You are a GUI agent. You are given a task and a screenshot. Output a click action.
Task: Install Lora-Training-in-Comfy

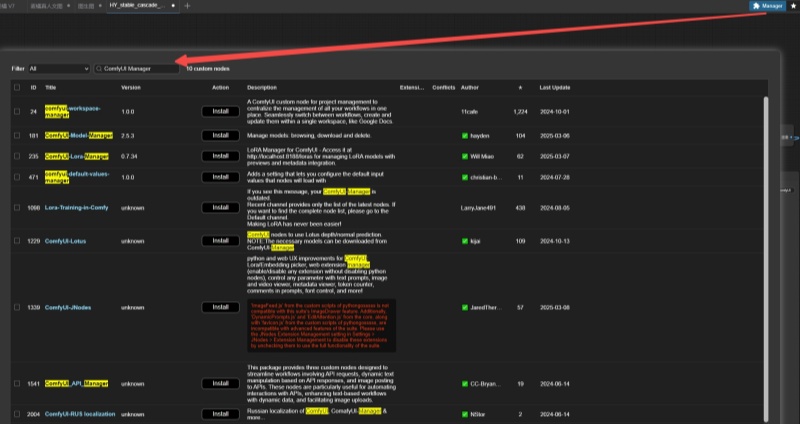point(220,208)
